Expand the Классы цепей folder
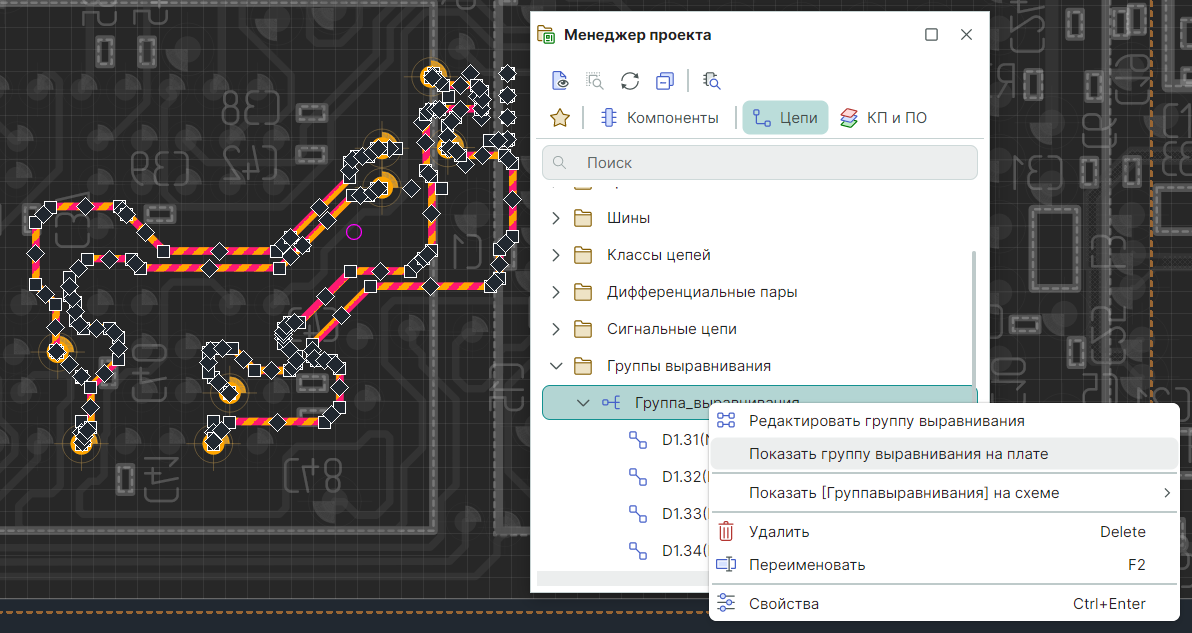Image resolution: width=1192 pixels, height=633 pixels. (x=557, y=255)
